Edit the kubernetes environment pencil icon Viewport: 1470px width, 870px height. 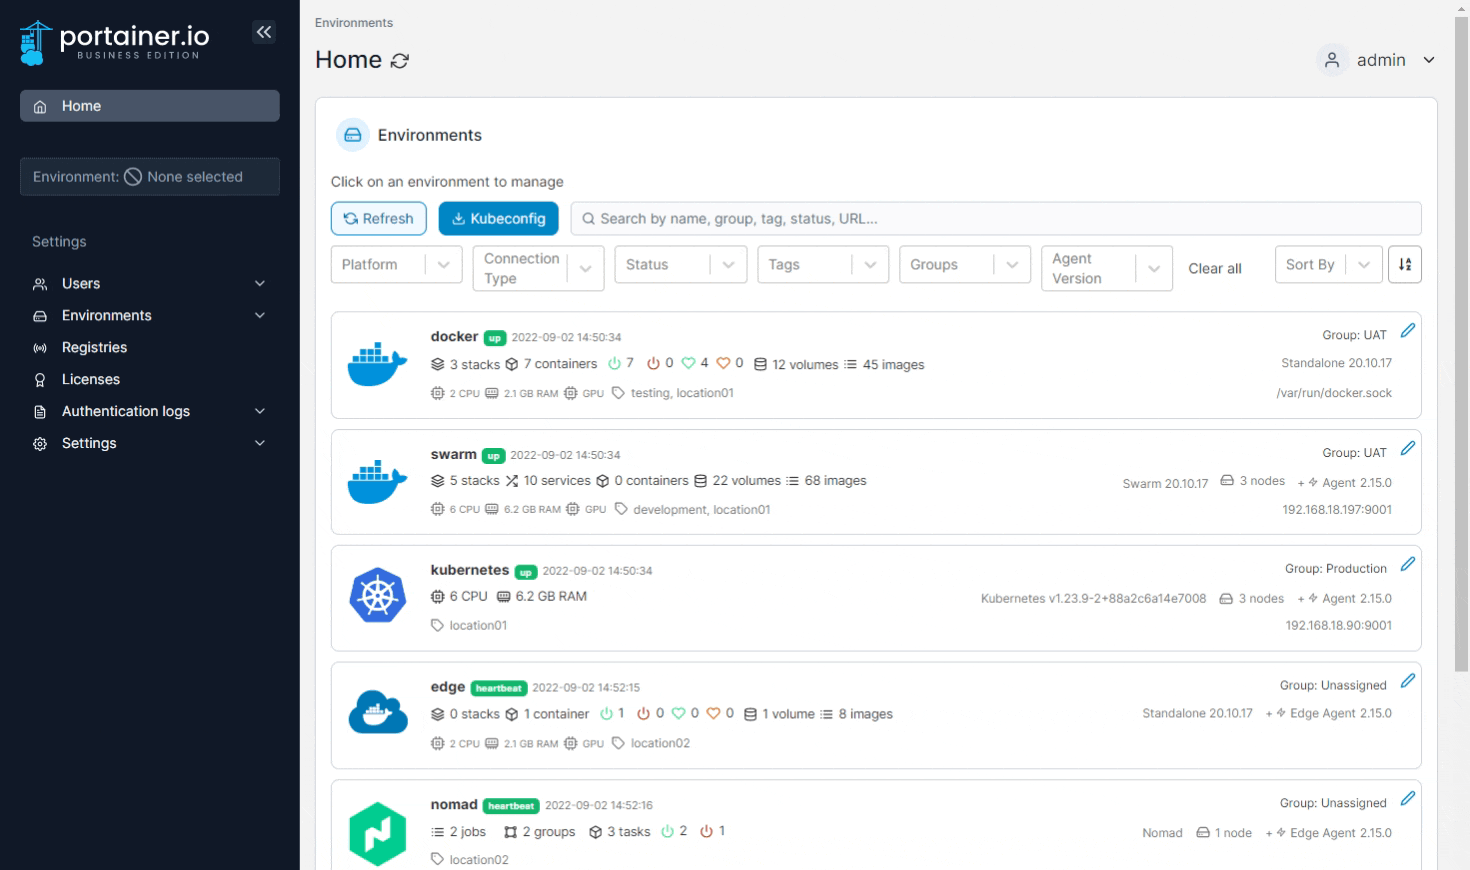point(1408,564)
